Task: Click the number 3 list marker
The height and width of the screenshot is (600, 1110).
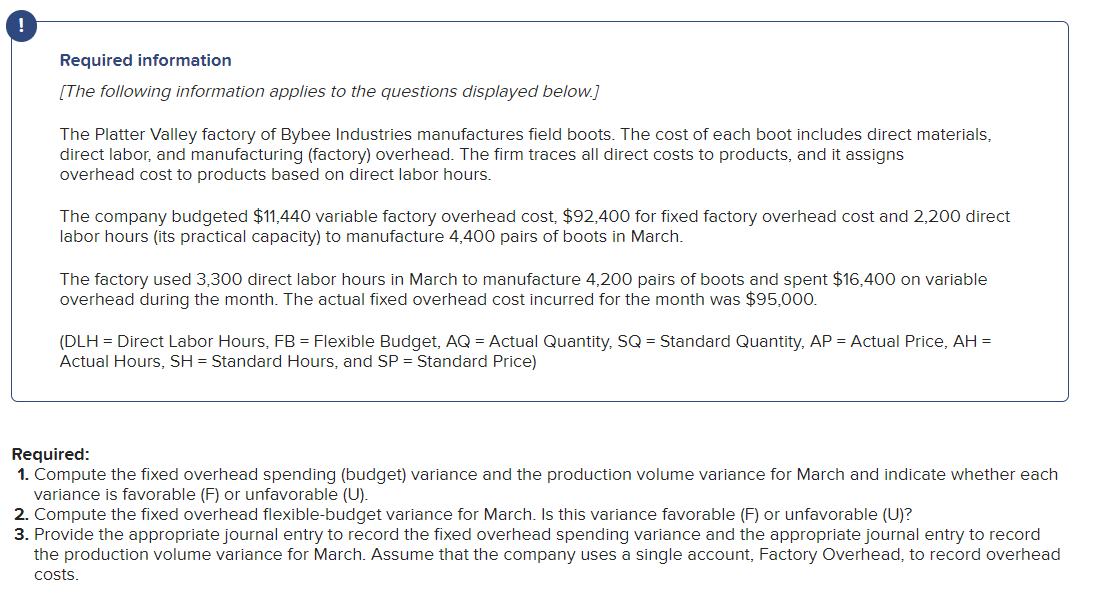Action: [x=23, y=535]
